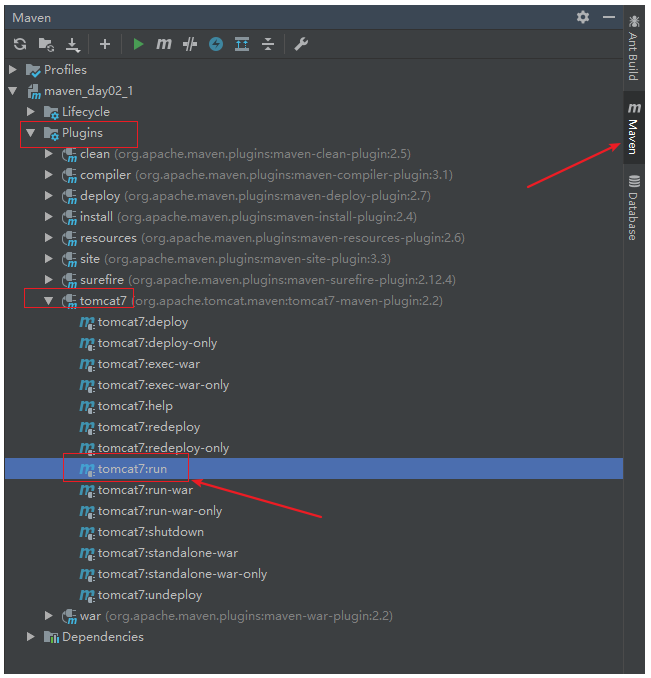Collapse the Plugins node
This screenshot has width=651, height=678.
point(31,133)
